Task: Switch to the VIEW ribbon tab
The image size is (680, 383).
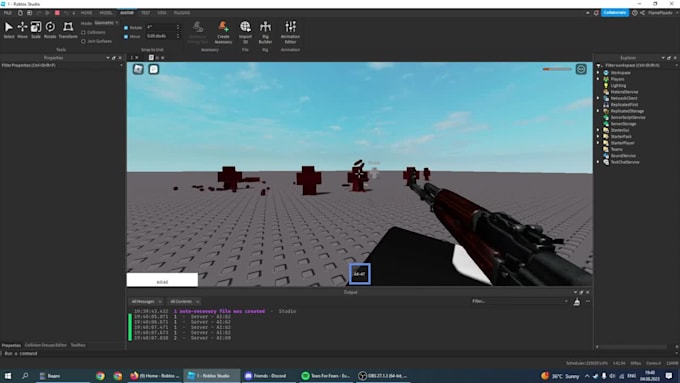Action: pos(162,13)
